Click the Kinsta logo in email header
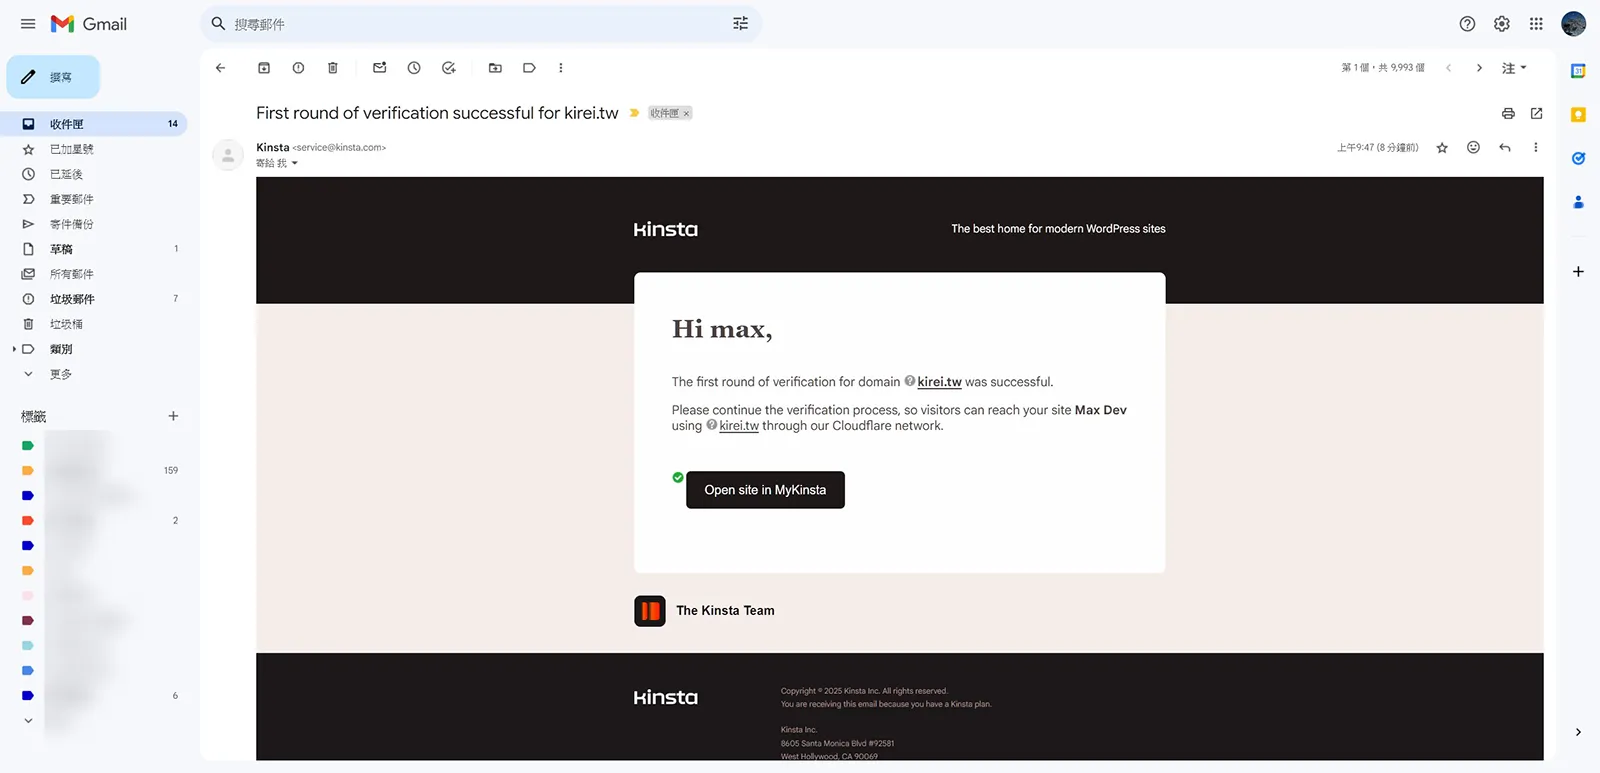This screenshot has height=773, width=1600. [x=666, y=229]
